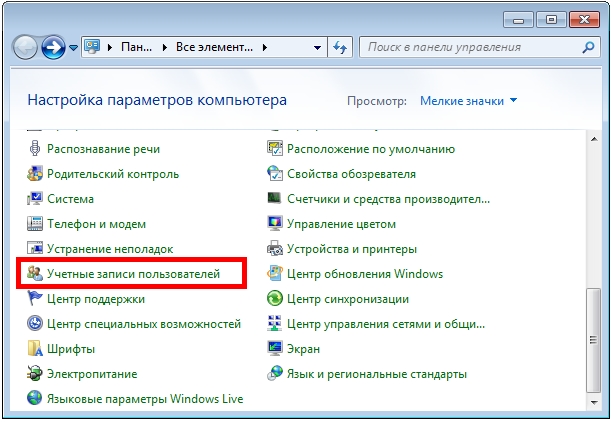This screenshot has height=422, width=612.
Task: Click the Расположение по умолчанию icon
Action: pos(275,149)
